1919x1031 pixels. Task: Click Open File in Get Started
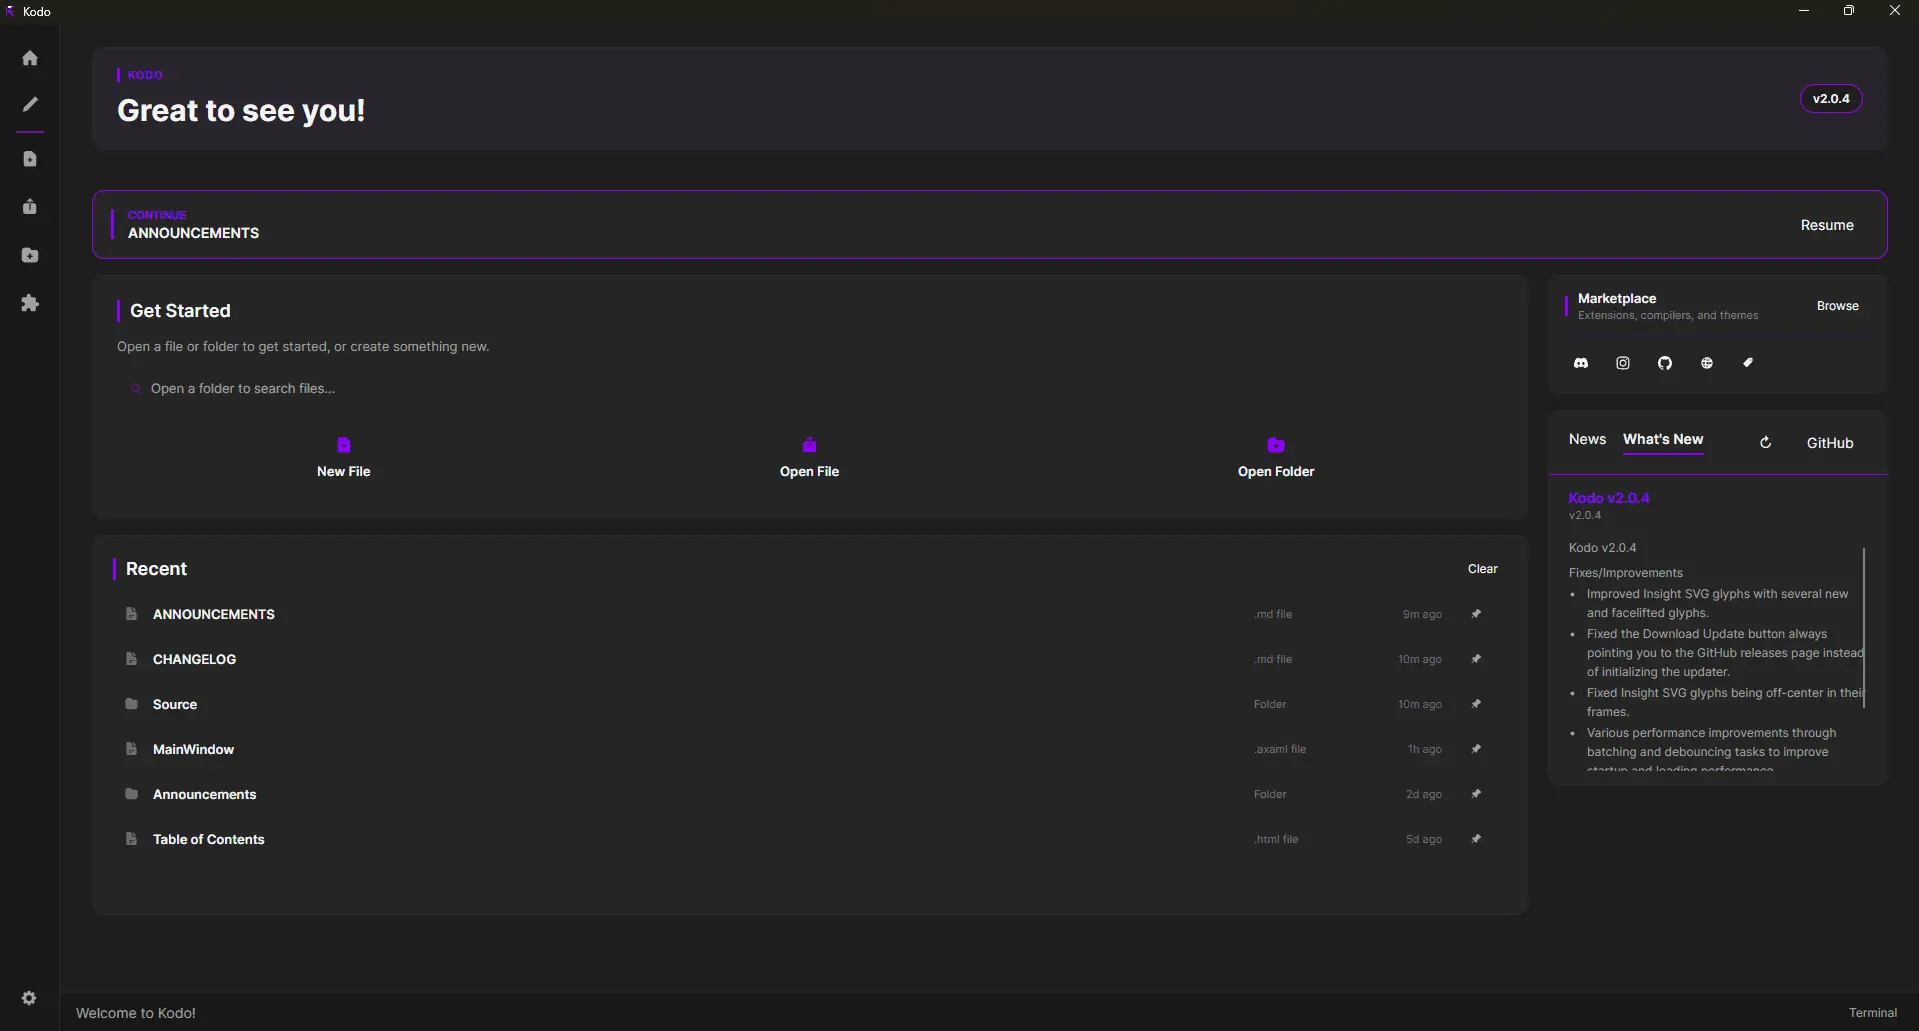pyautogui.click(x=809, y=458)
